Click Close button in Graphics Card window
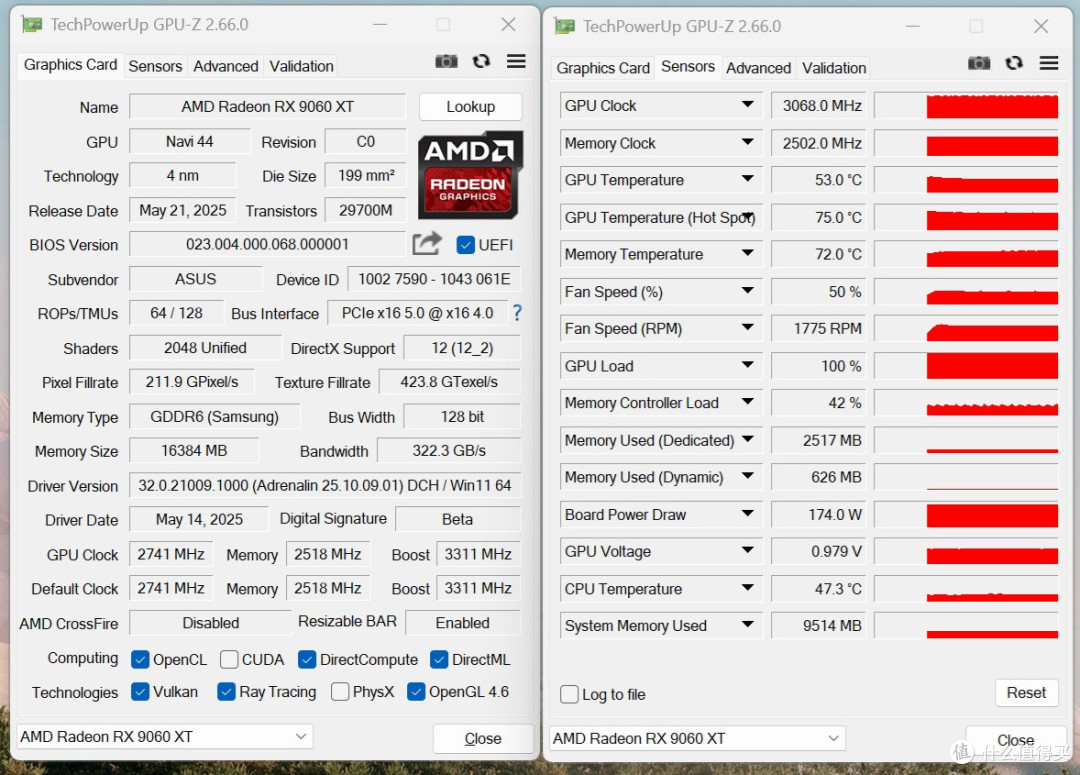 point(483,738)
